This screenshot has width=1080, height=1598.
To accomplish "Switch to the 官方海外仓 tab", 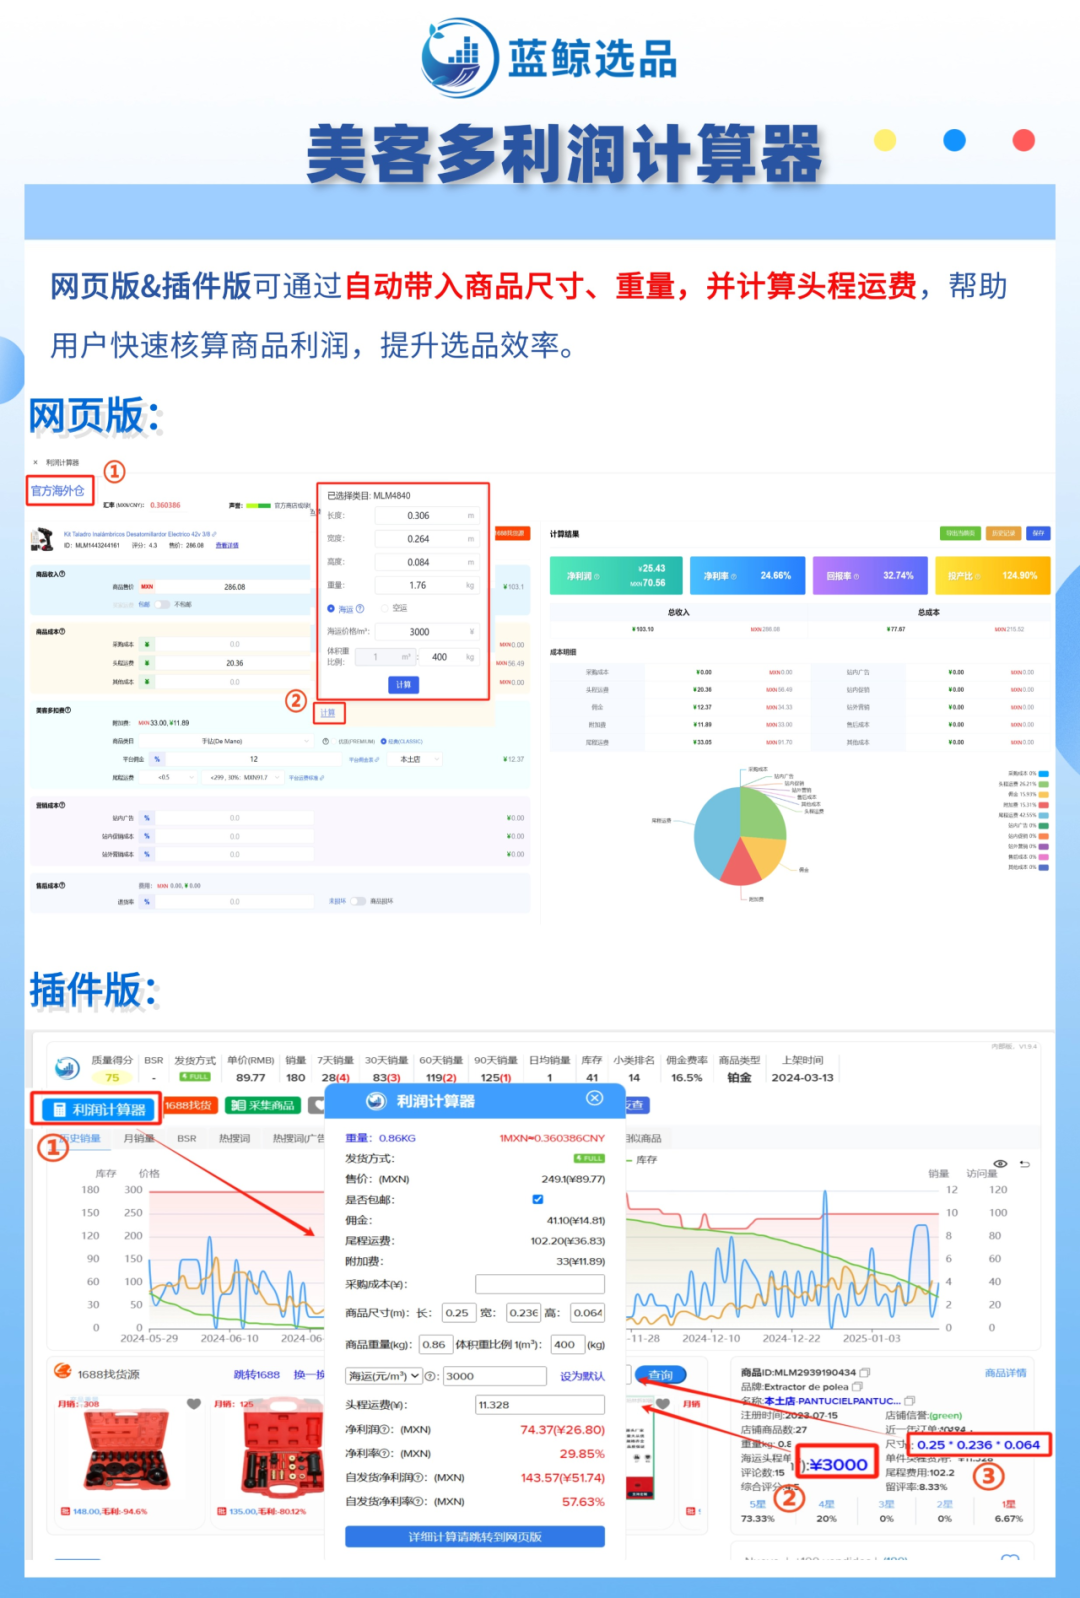I will (58, 491).
